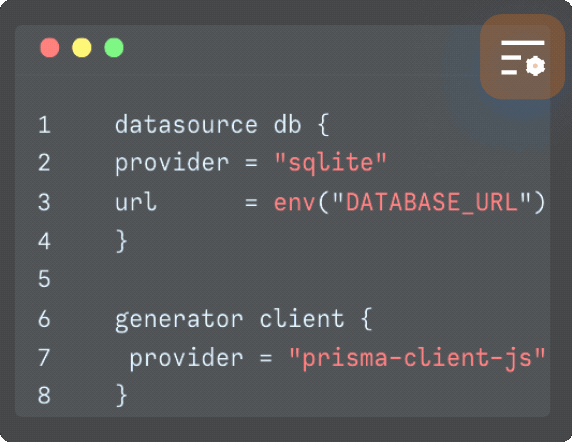572x442 pixels.
Task: Select line number 3 in gutter
Action: 45,202
